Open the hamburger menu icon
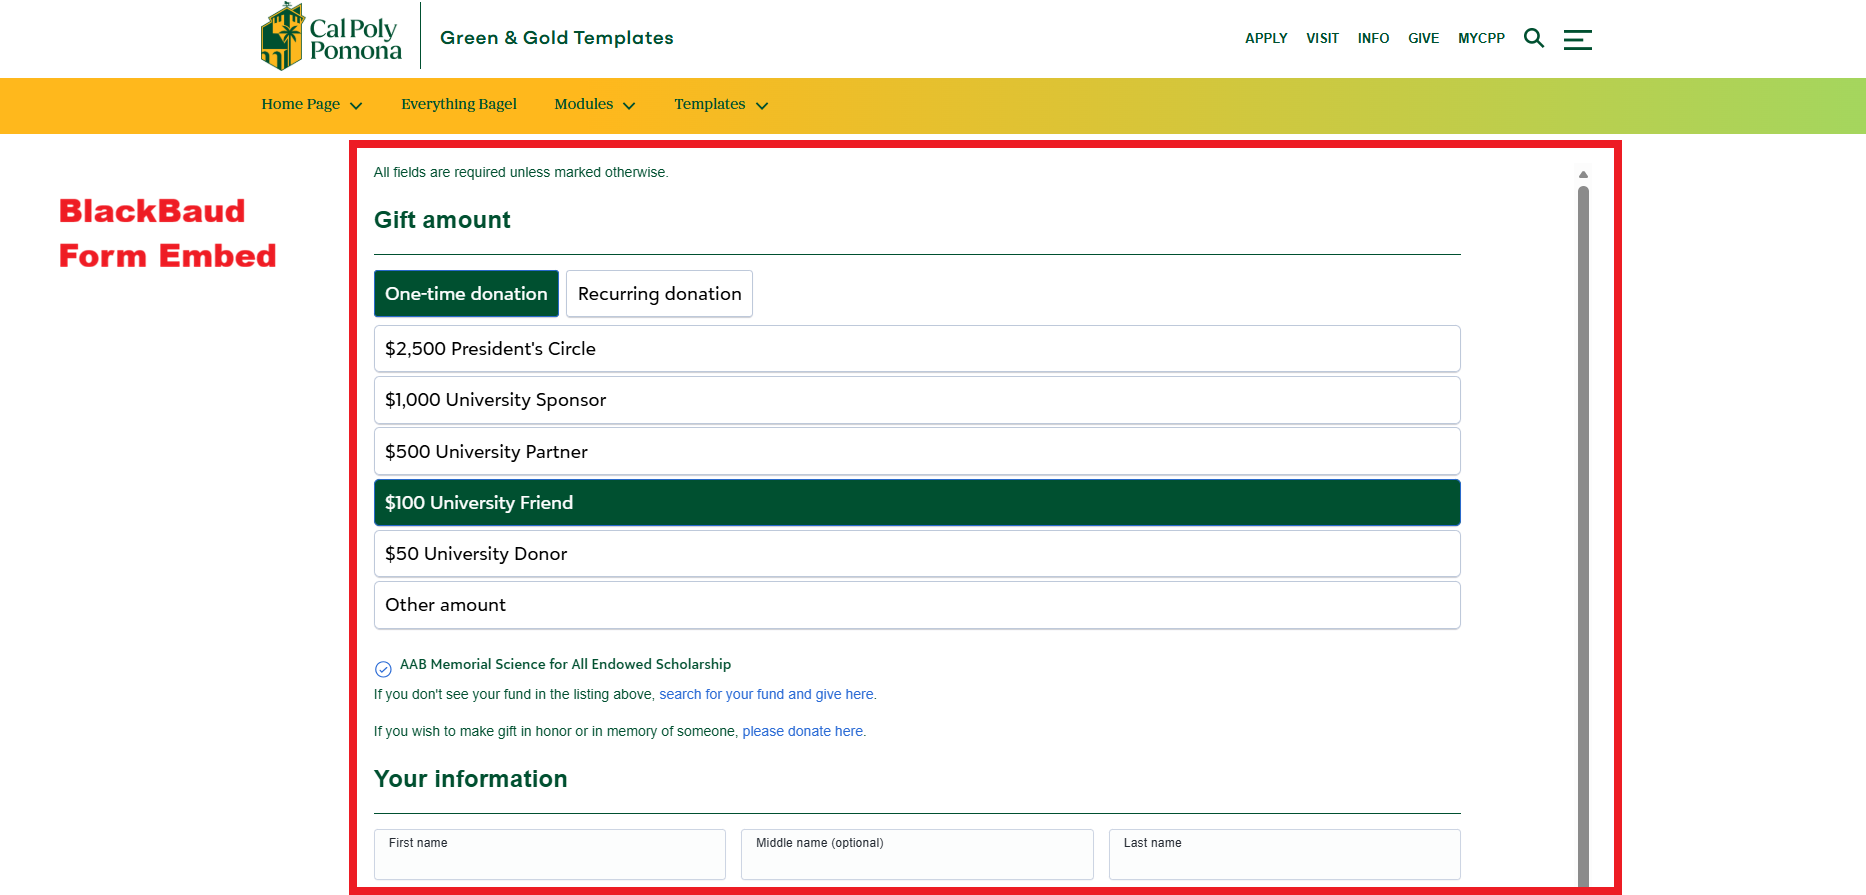The width and height of the screenshot is (1866, 895). coord(1577,39)
